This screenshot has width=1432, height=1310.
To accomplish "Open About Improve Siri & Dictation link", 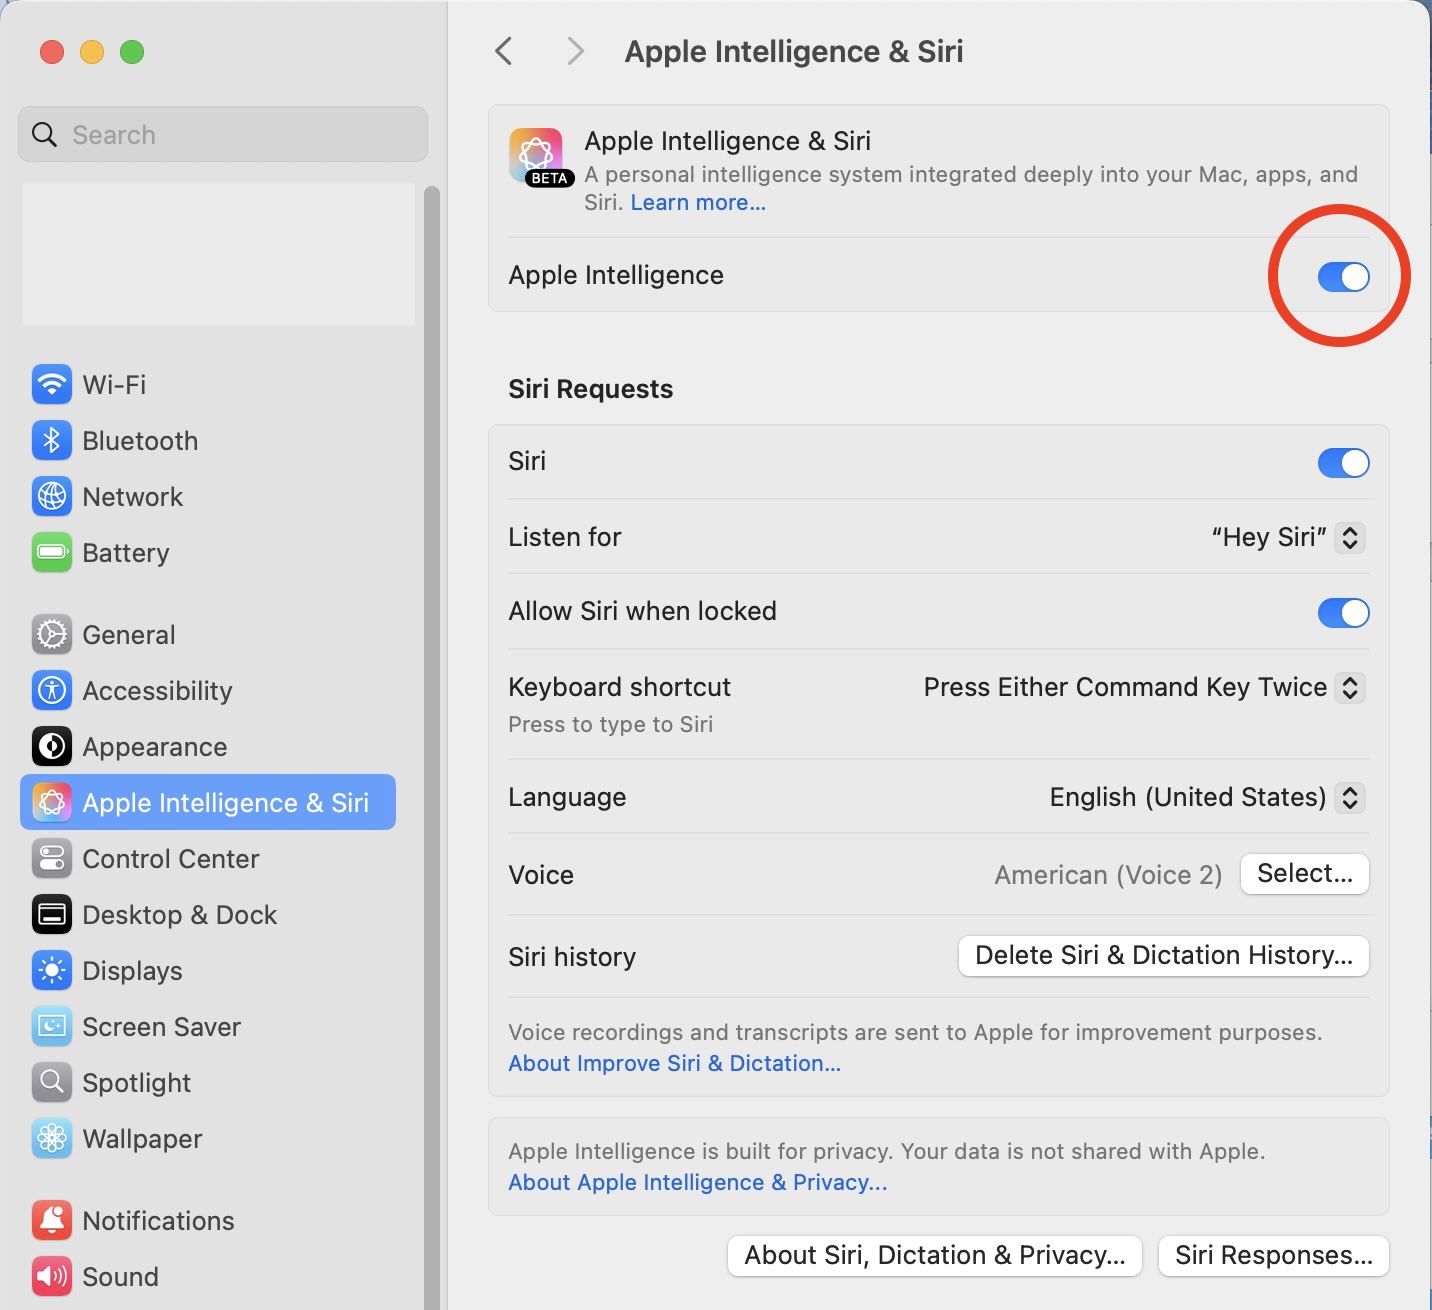I will (x=675, y=1063).
